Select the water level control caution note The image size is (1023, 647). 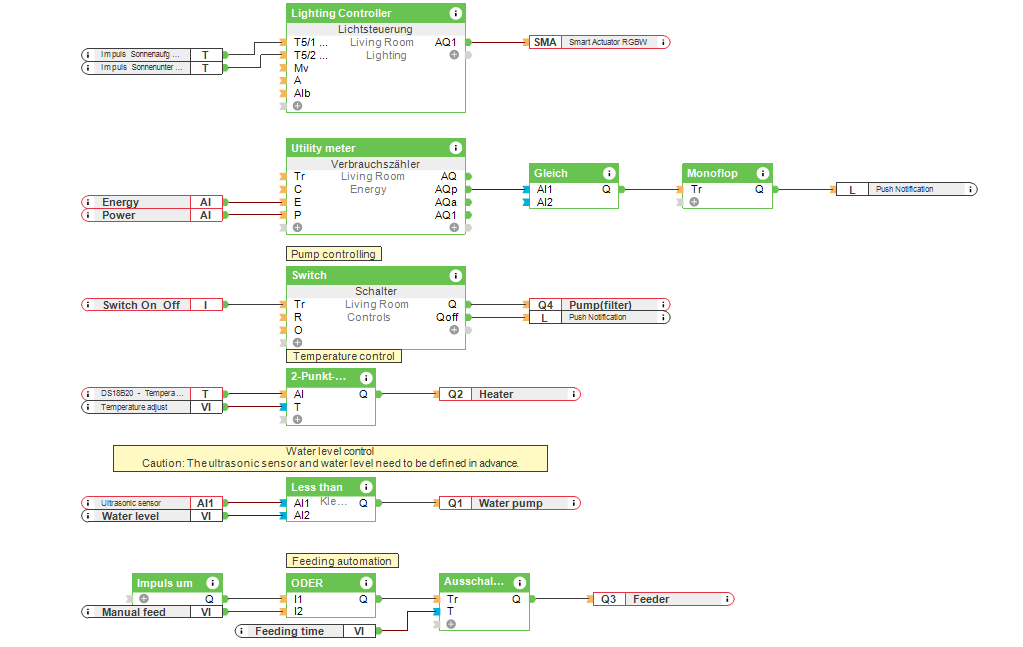tap(331, 458)
